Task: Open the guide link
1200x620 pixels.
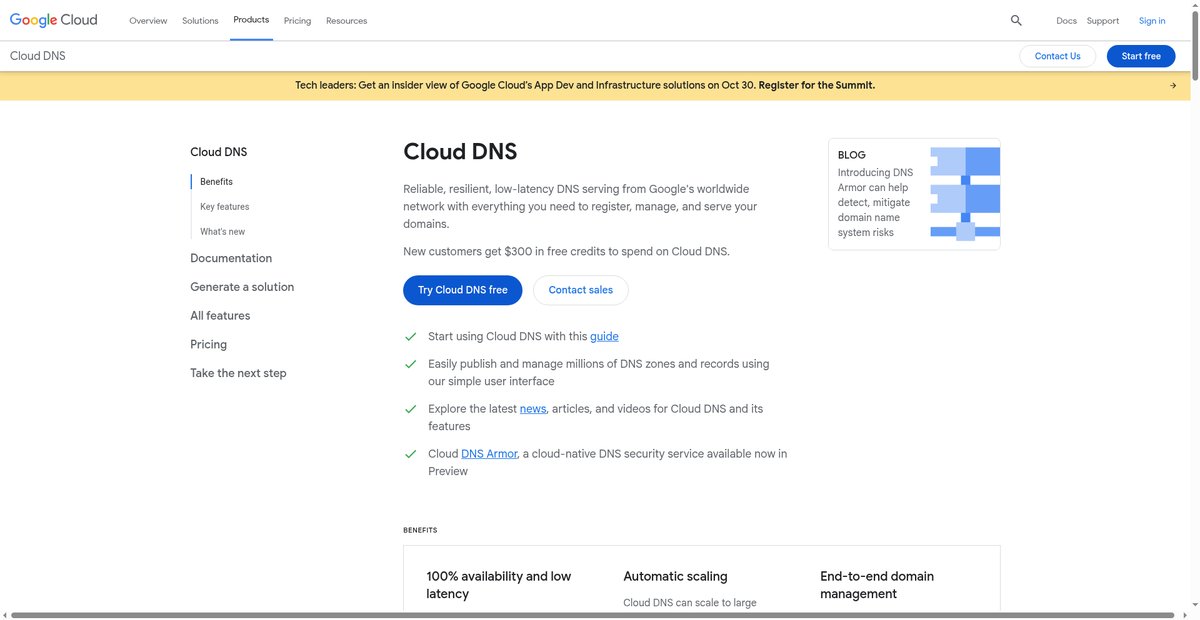Action: [604, 337]
